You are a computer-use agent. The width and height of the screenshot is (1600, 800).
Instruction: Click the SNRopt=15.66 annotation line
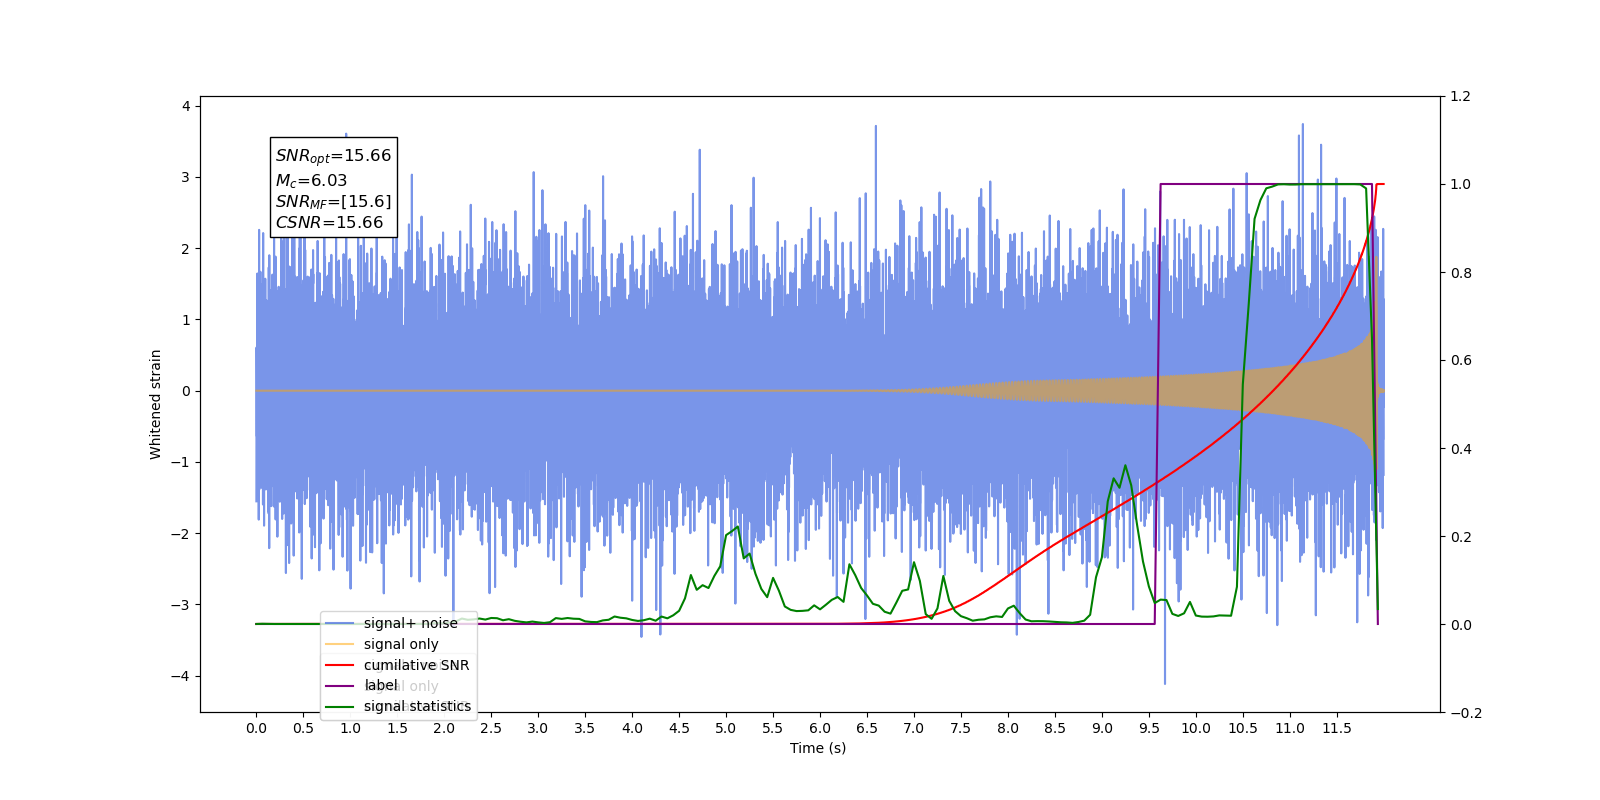pyautogui.click(x=333, y=156)
